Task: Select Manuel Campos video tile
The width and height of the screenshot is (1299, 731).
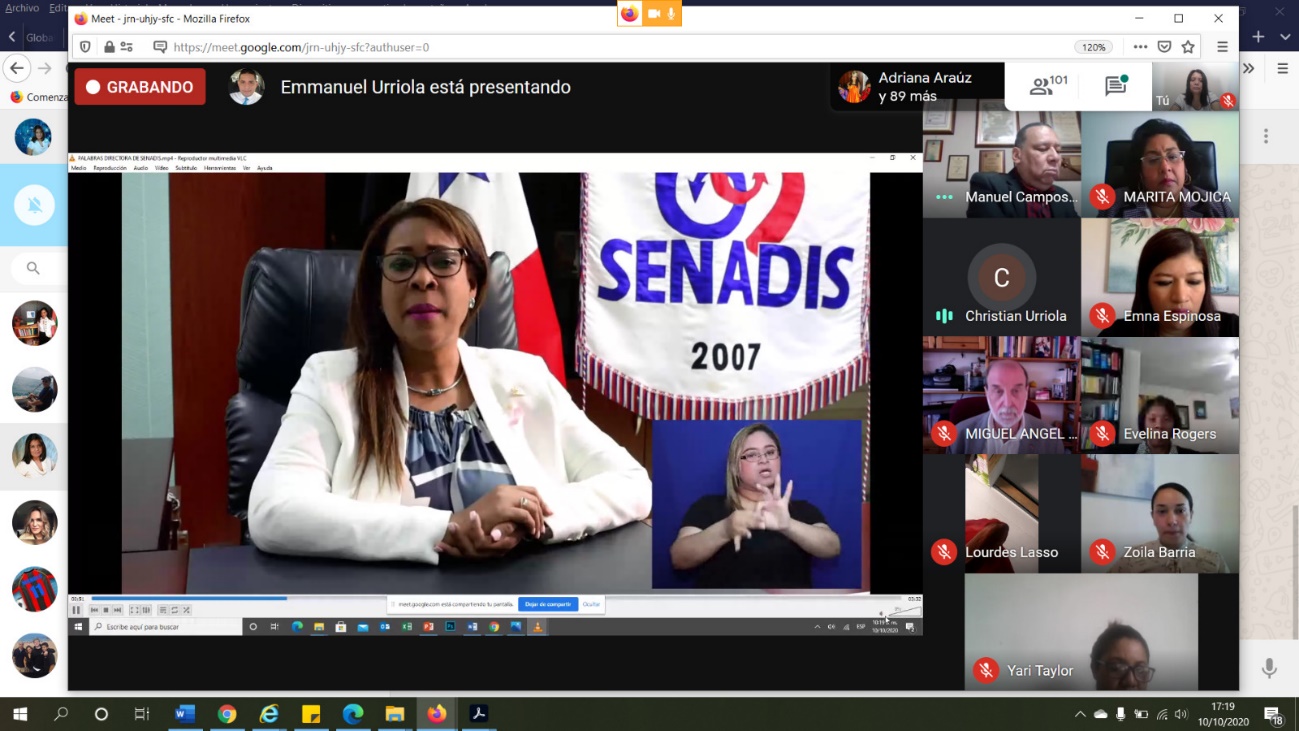Action: coord(1001,160)
